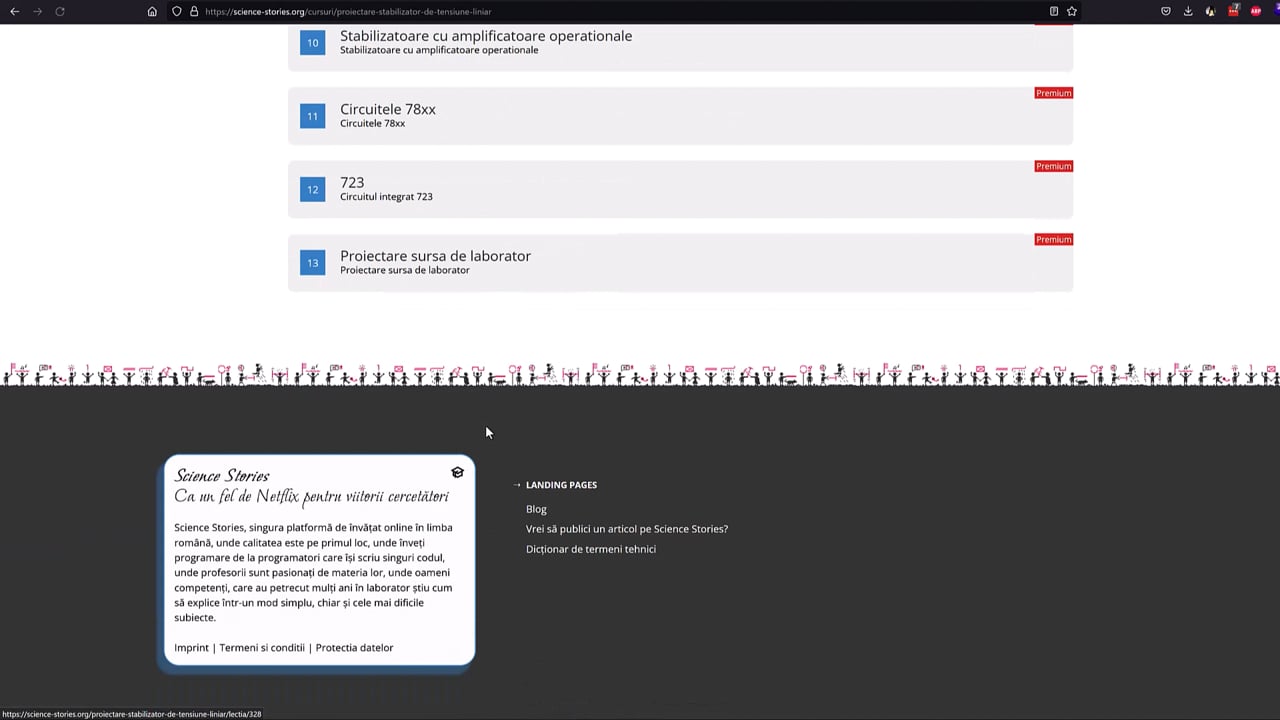Open the red extension with counter badge

1233,11
